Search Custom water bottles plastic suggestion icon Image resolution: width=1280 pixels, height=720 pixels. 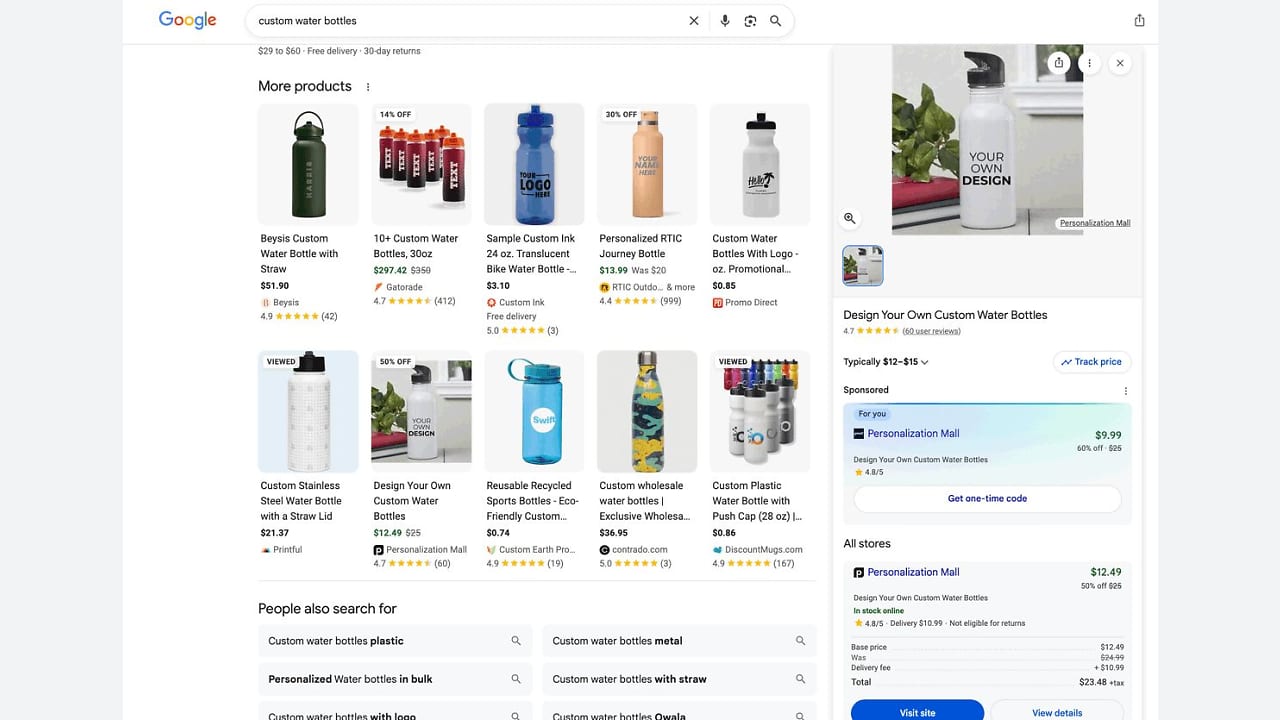pyautogui.click(x=516, y=641)
